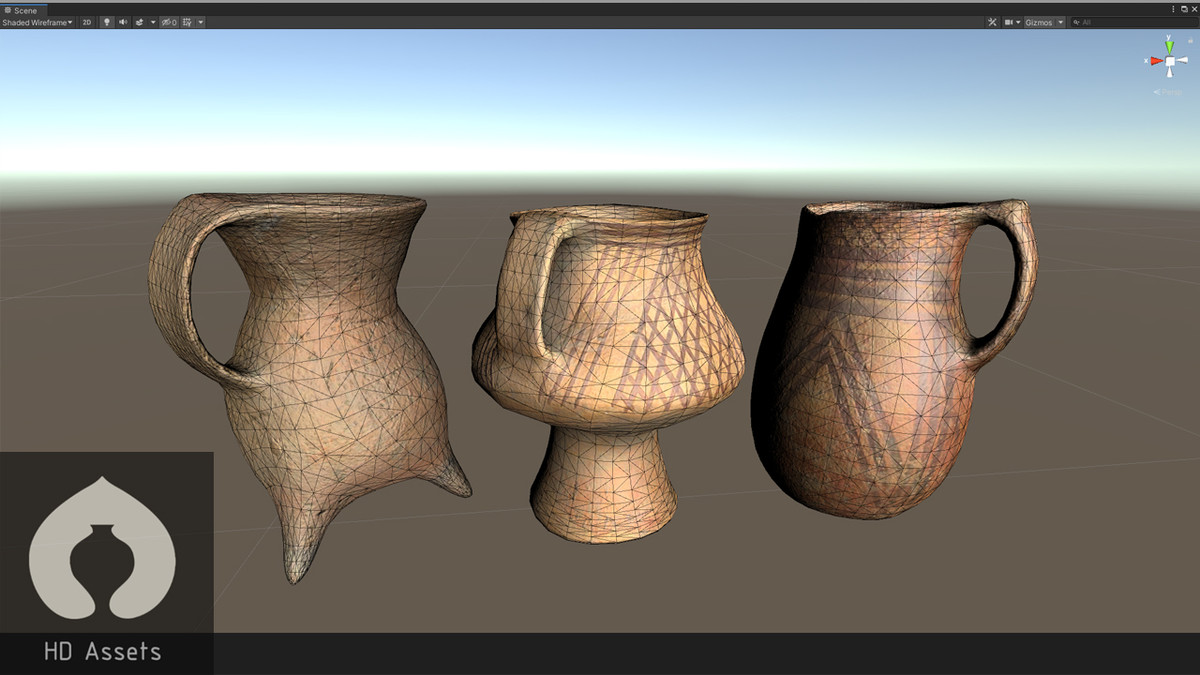Click the green Y axis cone on the gizmo
Screen dimensions: 1200x675
[1169, 46]
